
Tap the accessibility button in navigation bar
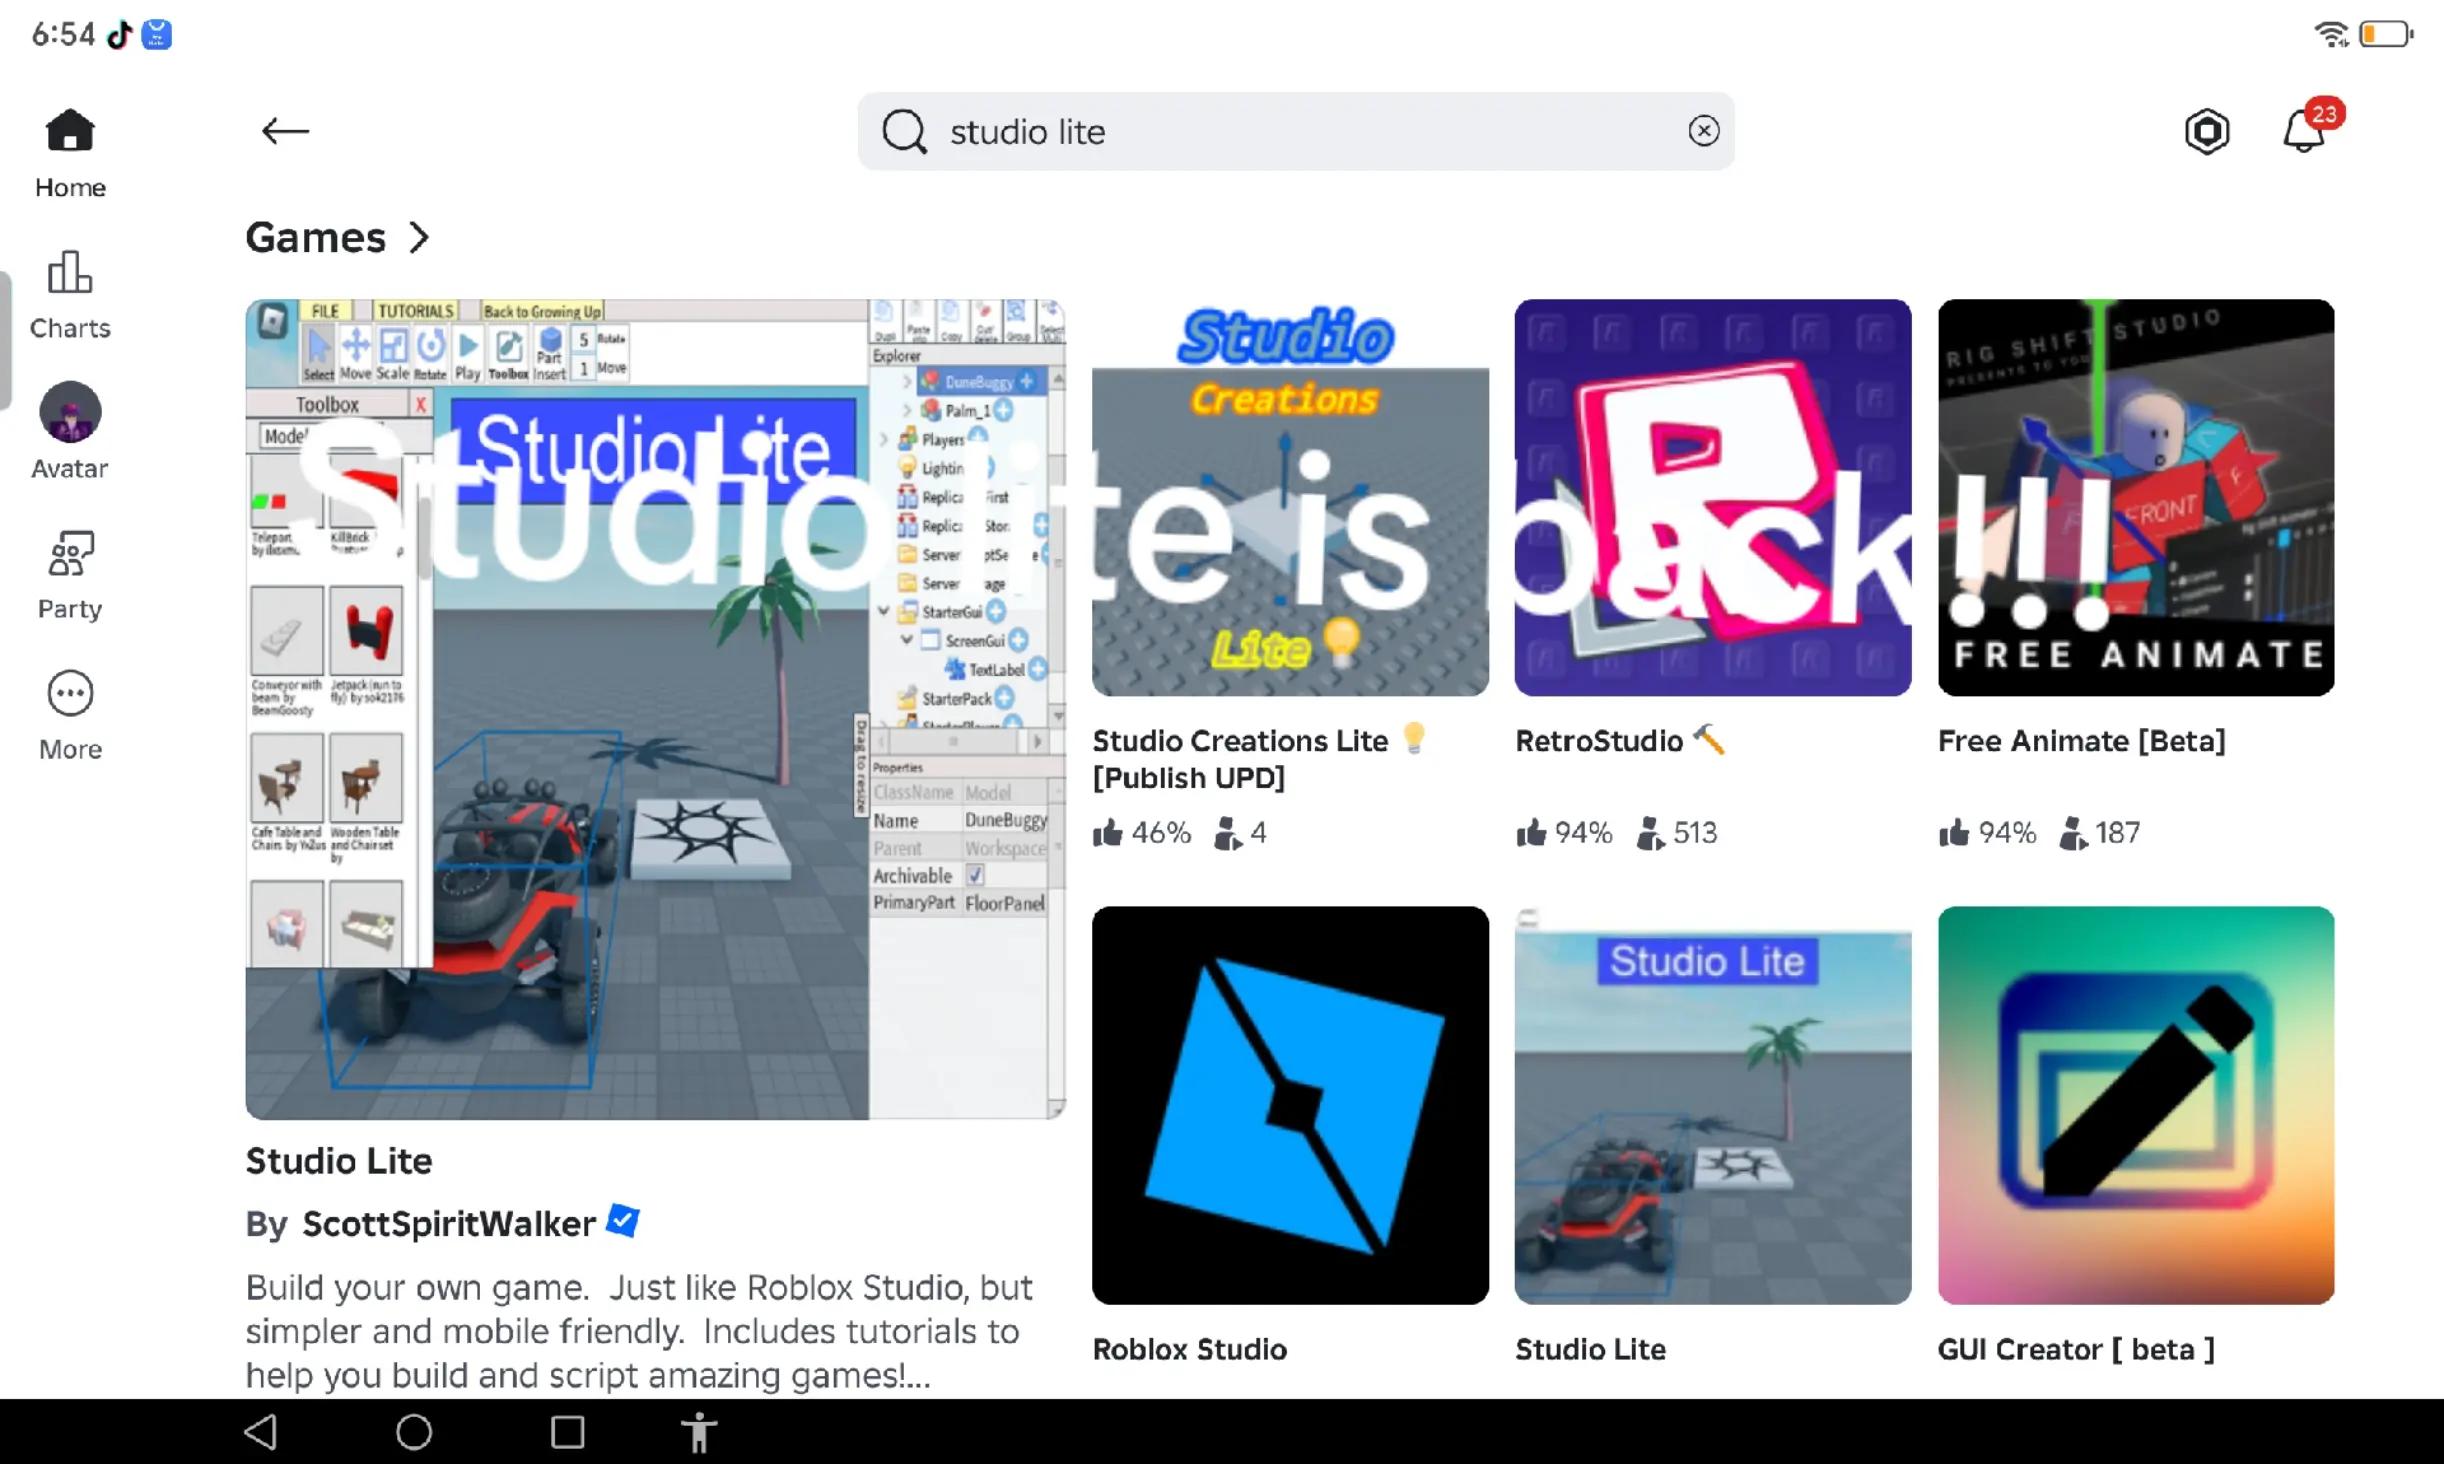[x=700, y=1432]
